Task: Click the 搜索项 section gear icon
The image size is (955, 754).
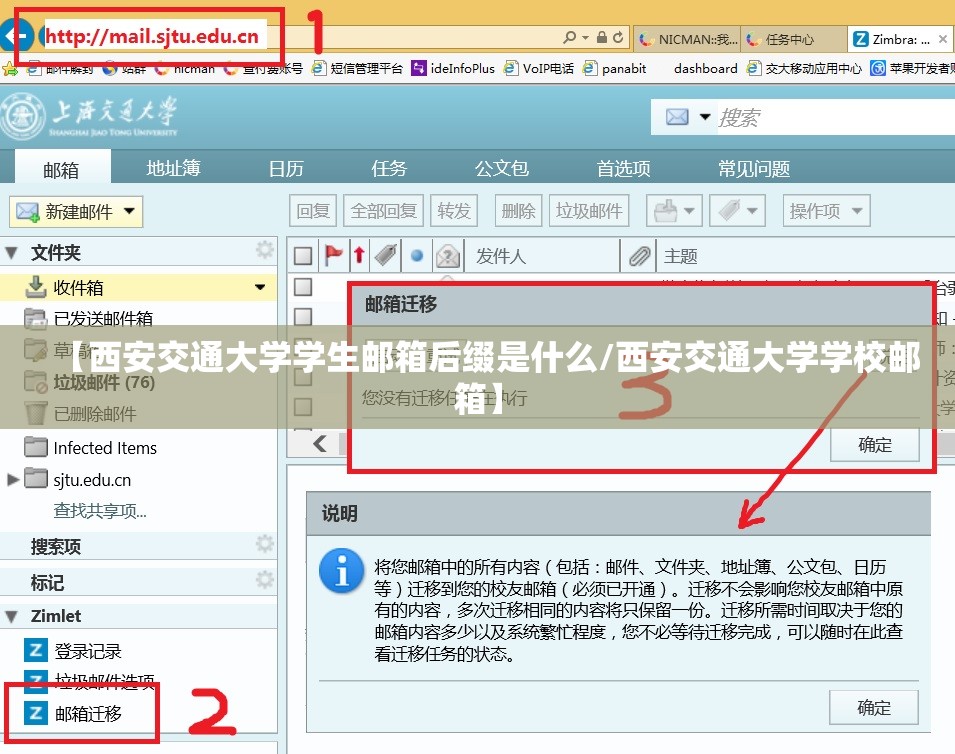Action: (x=264, y=543)
